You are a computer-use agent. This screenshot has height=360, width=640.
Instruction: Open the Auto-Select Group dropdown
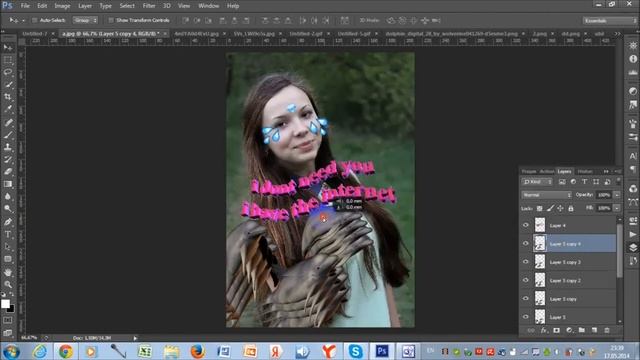pyautogui.click(x=85, y=20)
